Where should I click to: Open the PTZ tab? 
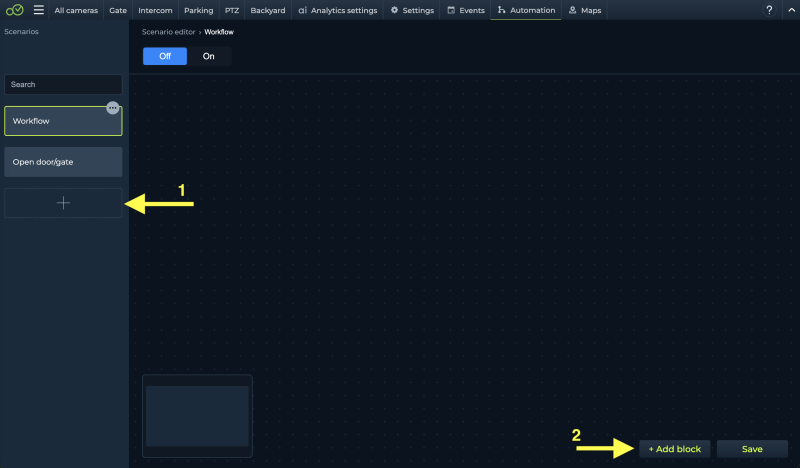click(x=232, y=10)
